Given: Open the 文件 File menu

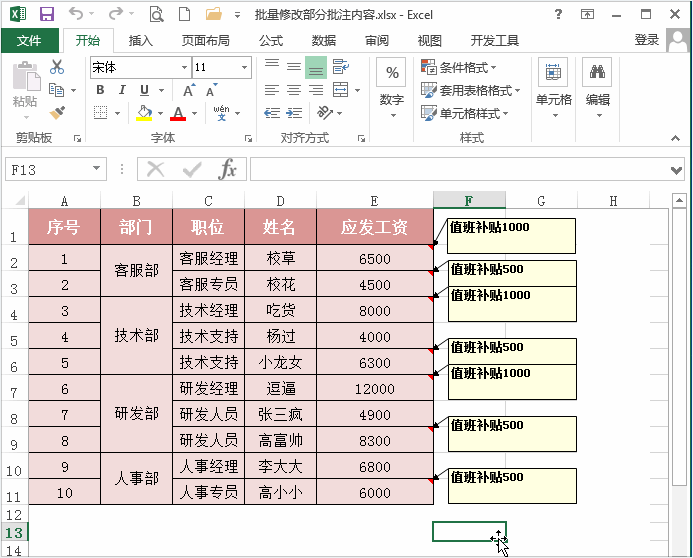Looking at the screenshot, I should click(30, 41).
